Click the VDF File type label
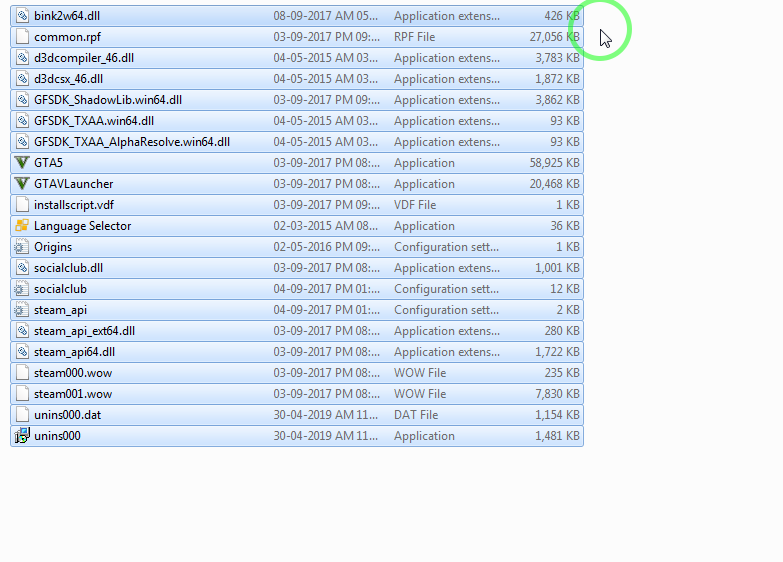 pyautogui.click(x=415, y=205)
